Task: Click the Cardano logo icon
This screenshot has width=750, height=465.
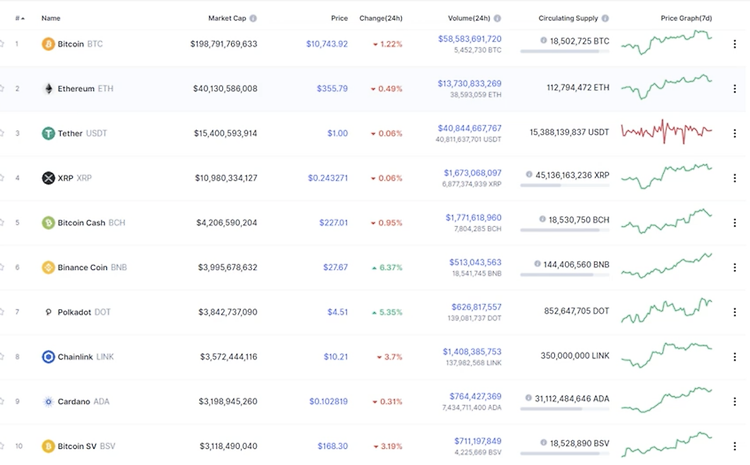Action: click(48, 401)
